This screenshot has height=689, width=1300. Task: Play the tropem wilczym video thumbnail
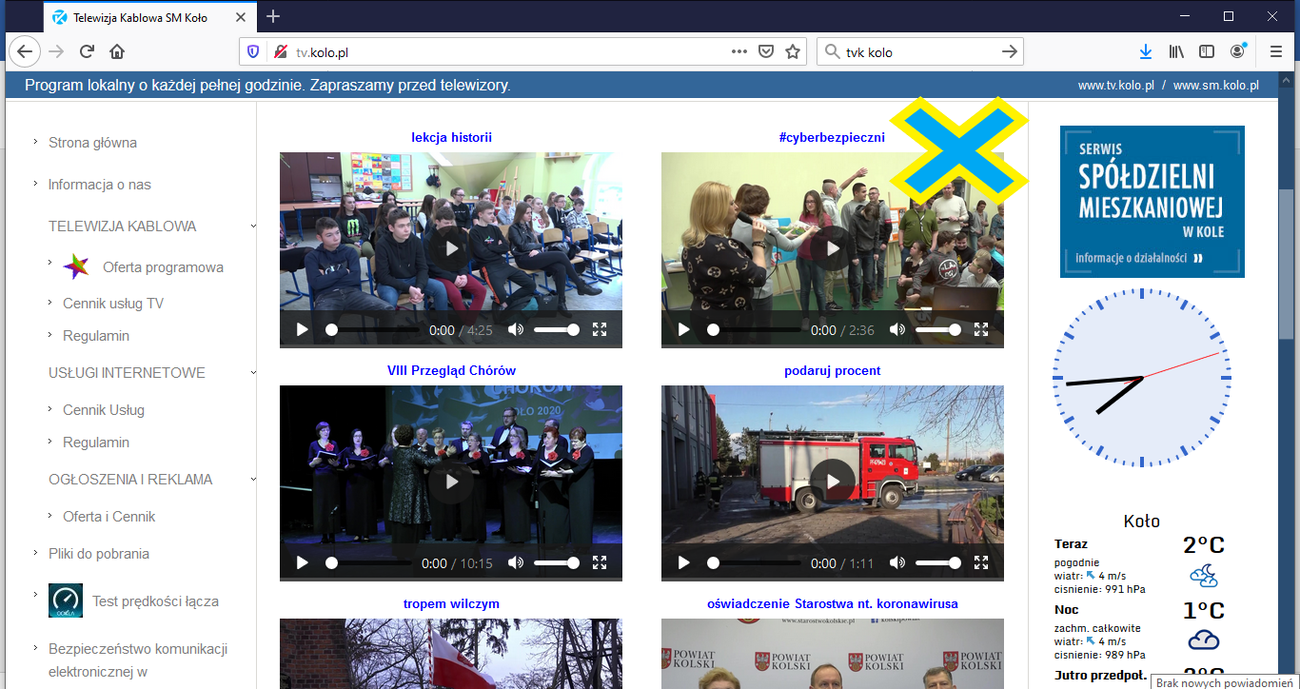[451, 654]
